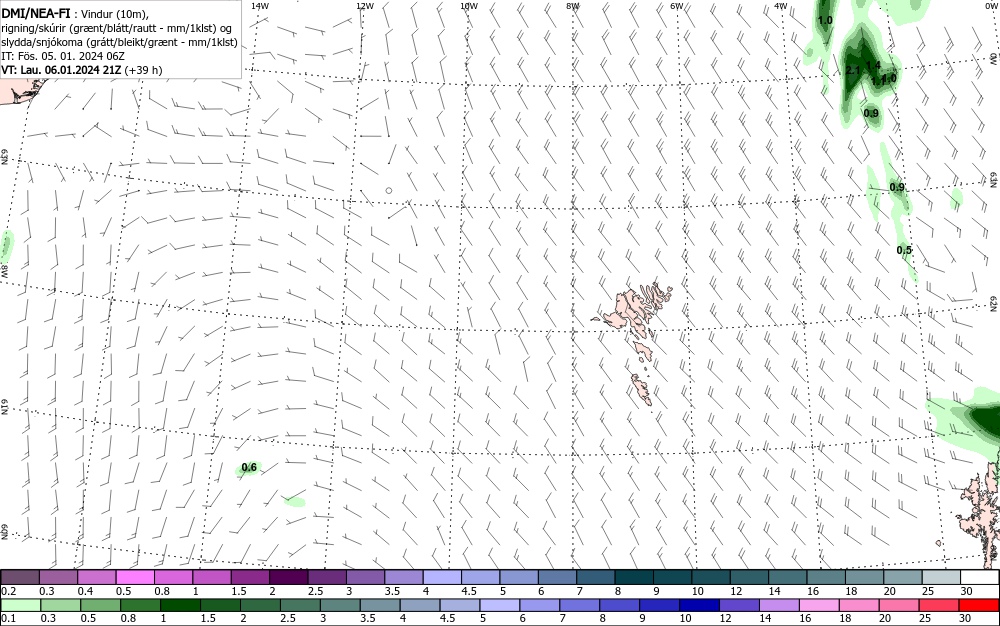Click the 1.4 precipitation value label
The image size is (1000, 626).
click(x=874, y=65)
